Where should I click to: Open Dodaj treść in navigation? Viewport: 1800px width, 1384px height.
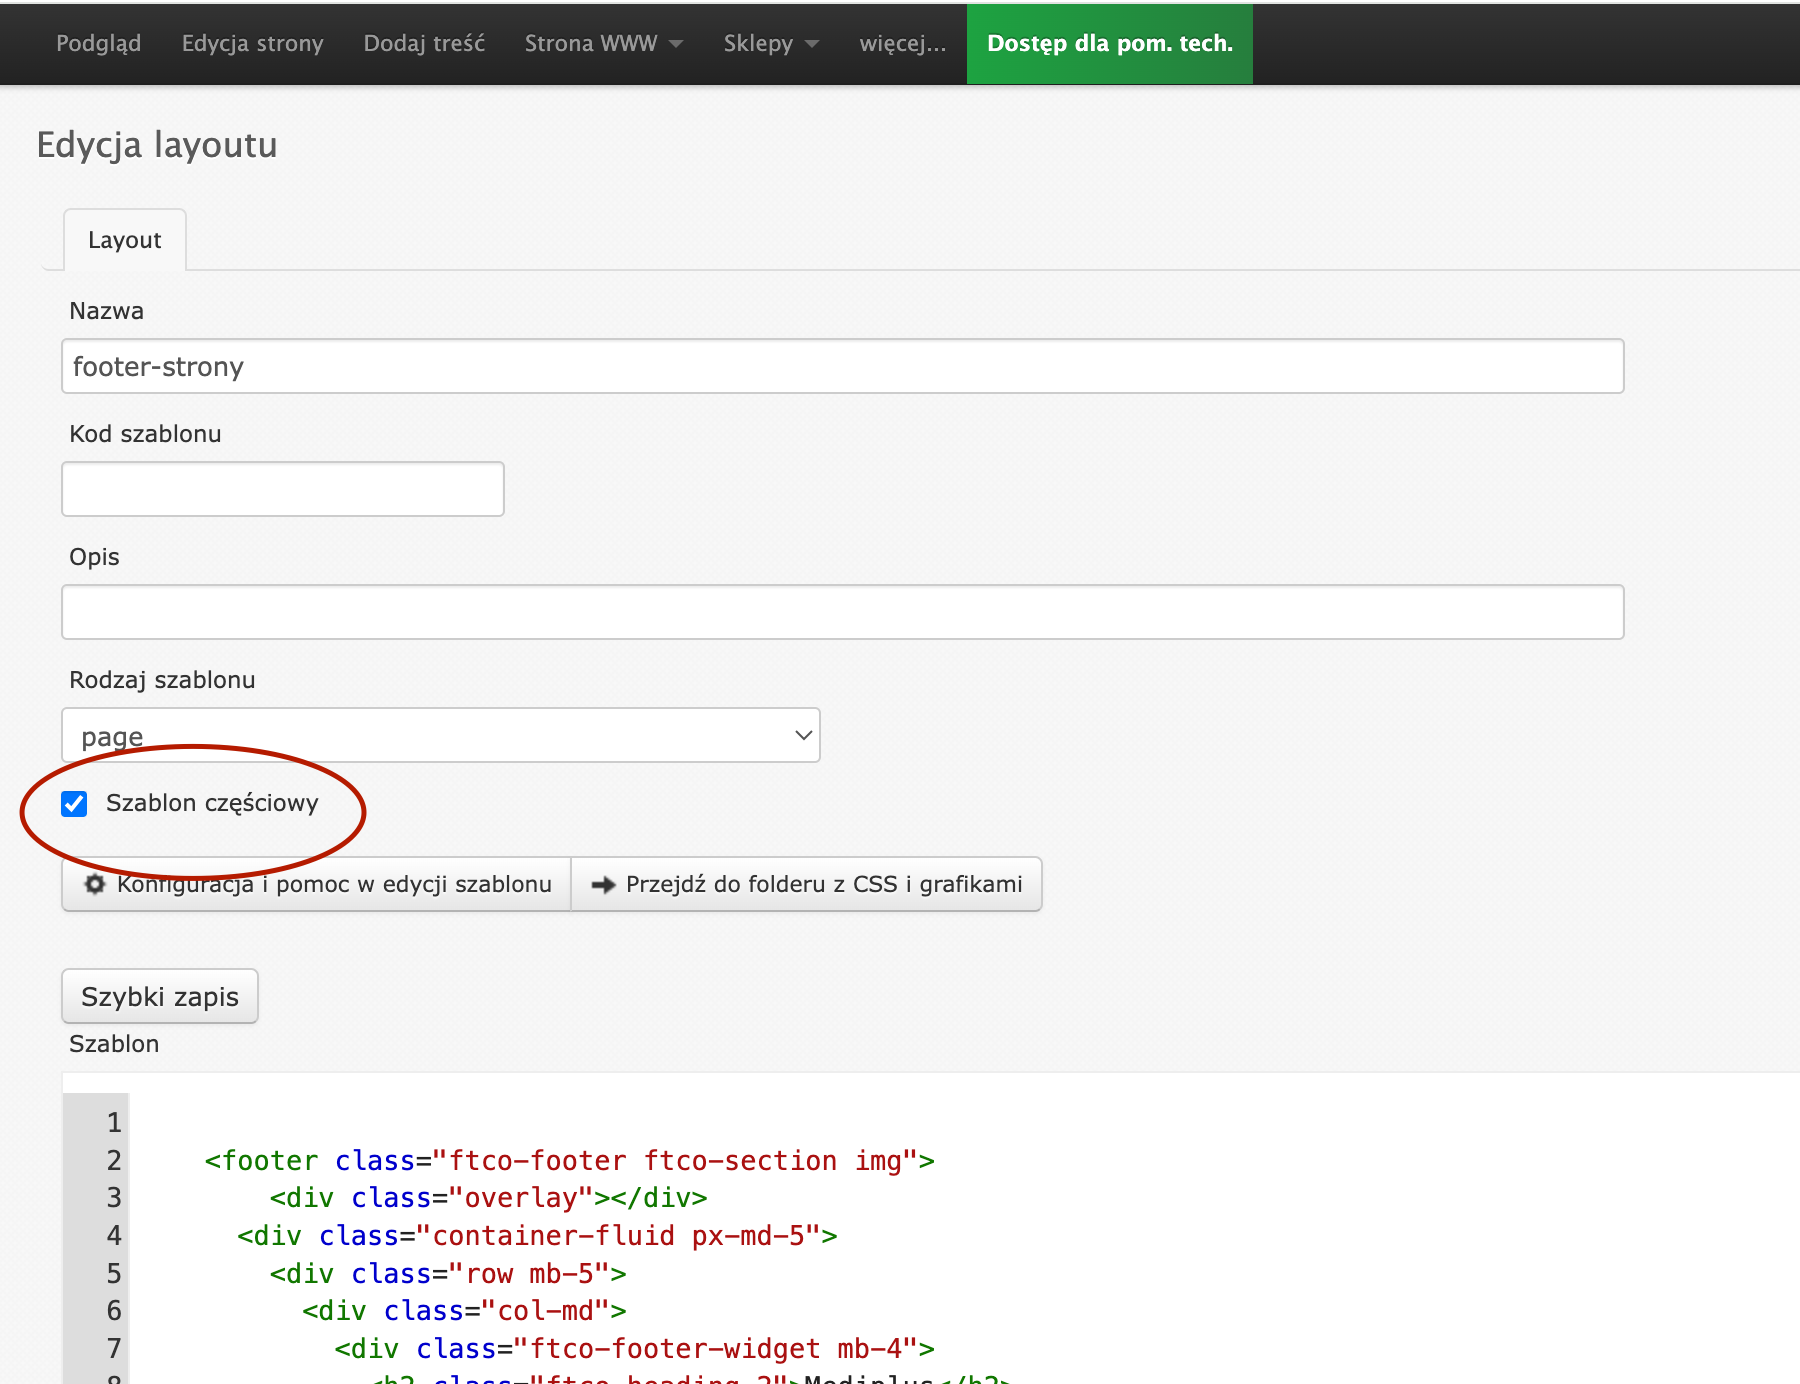pyautogui.click(x=424, y=43)
